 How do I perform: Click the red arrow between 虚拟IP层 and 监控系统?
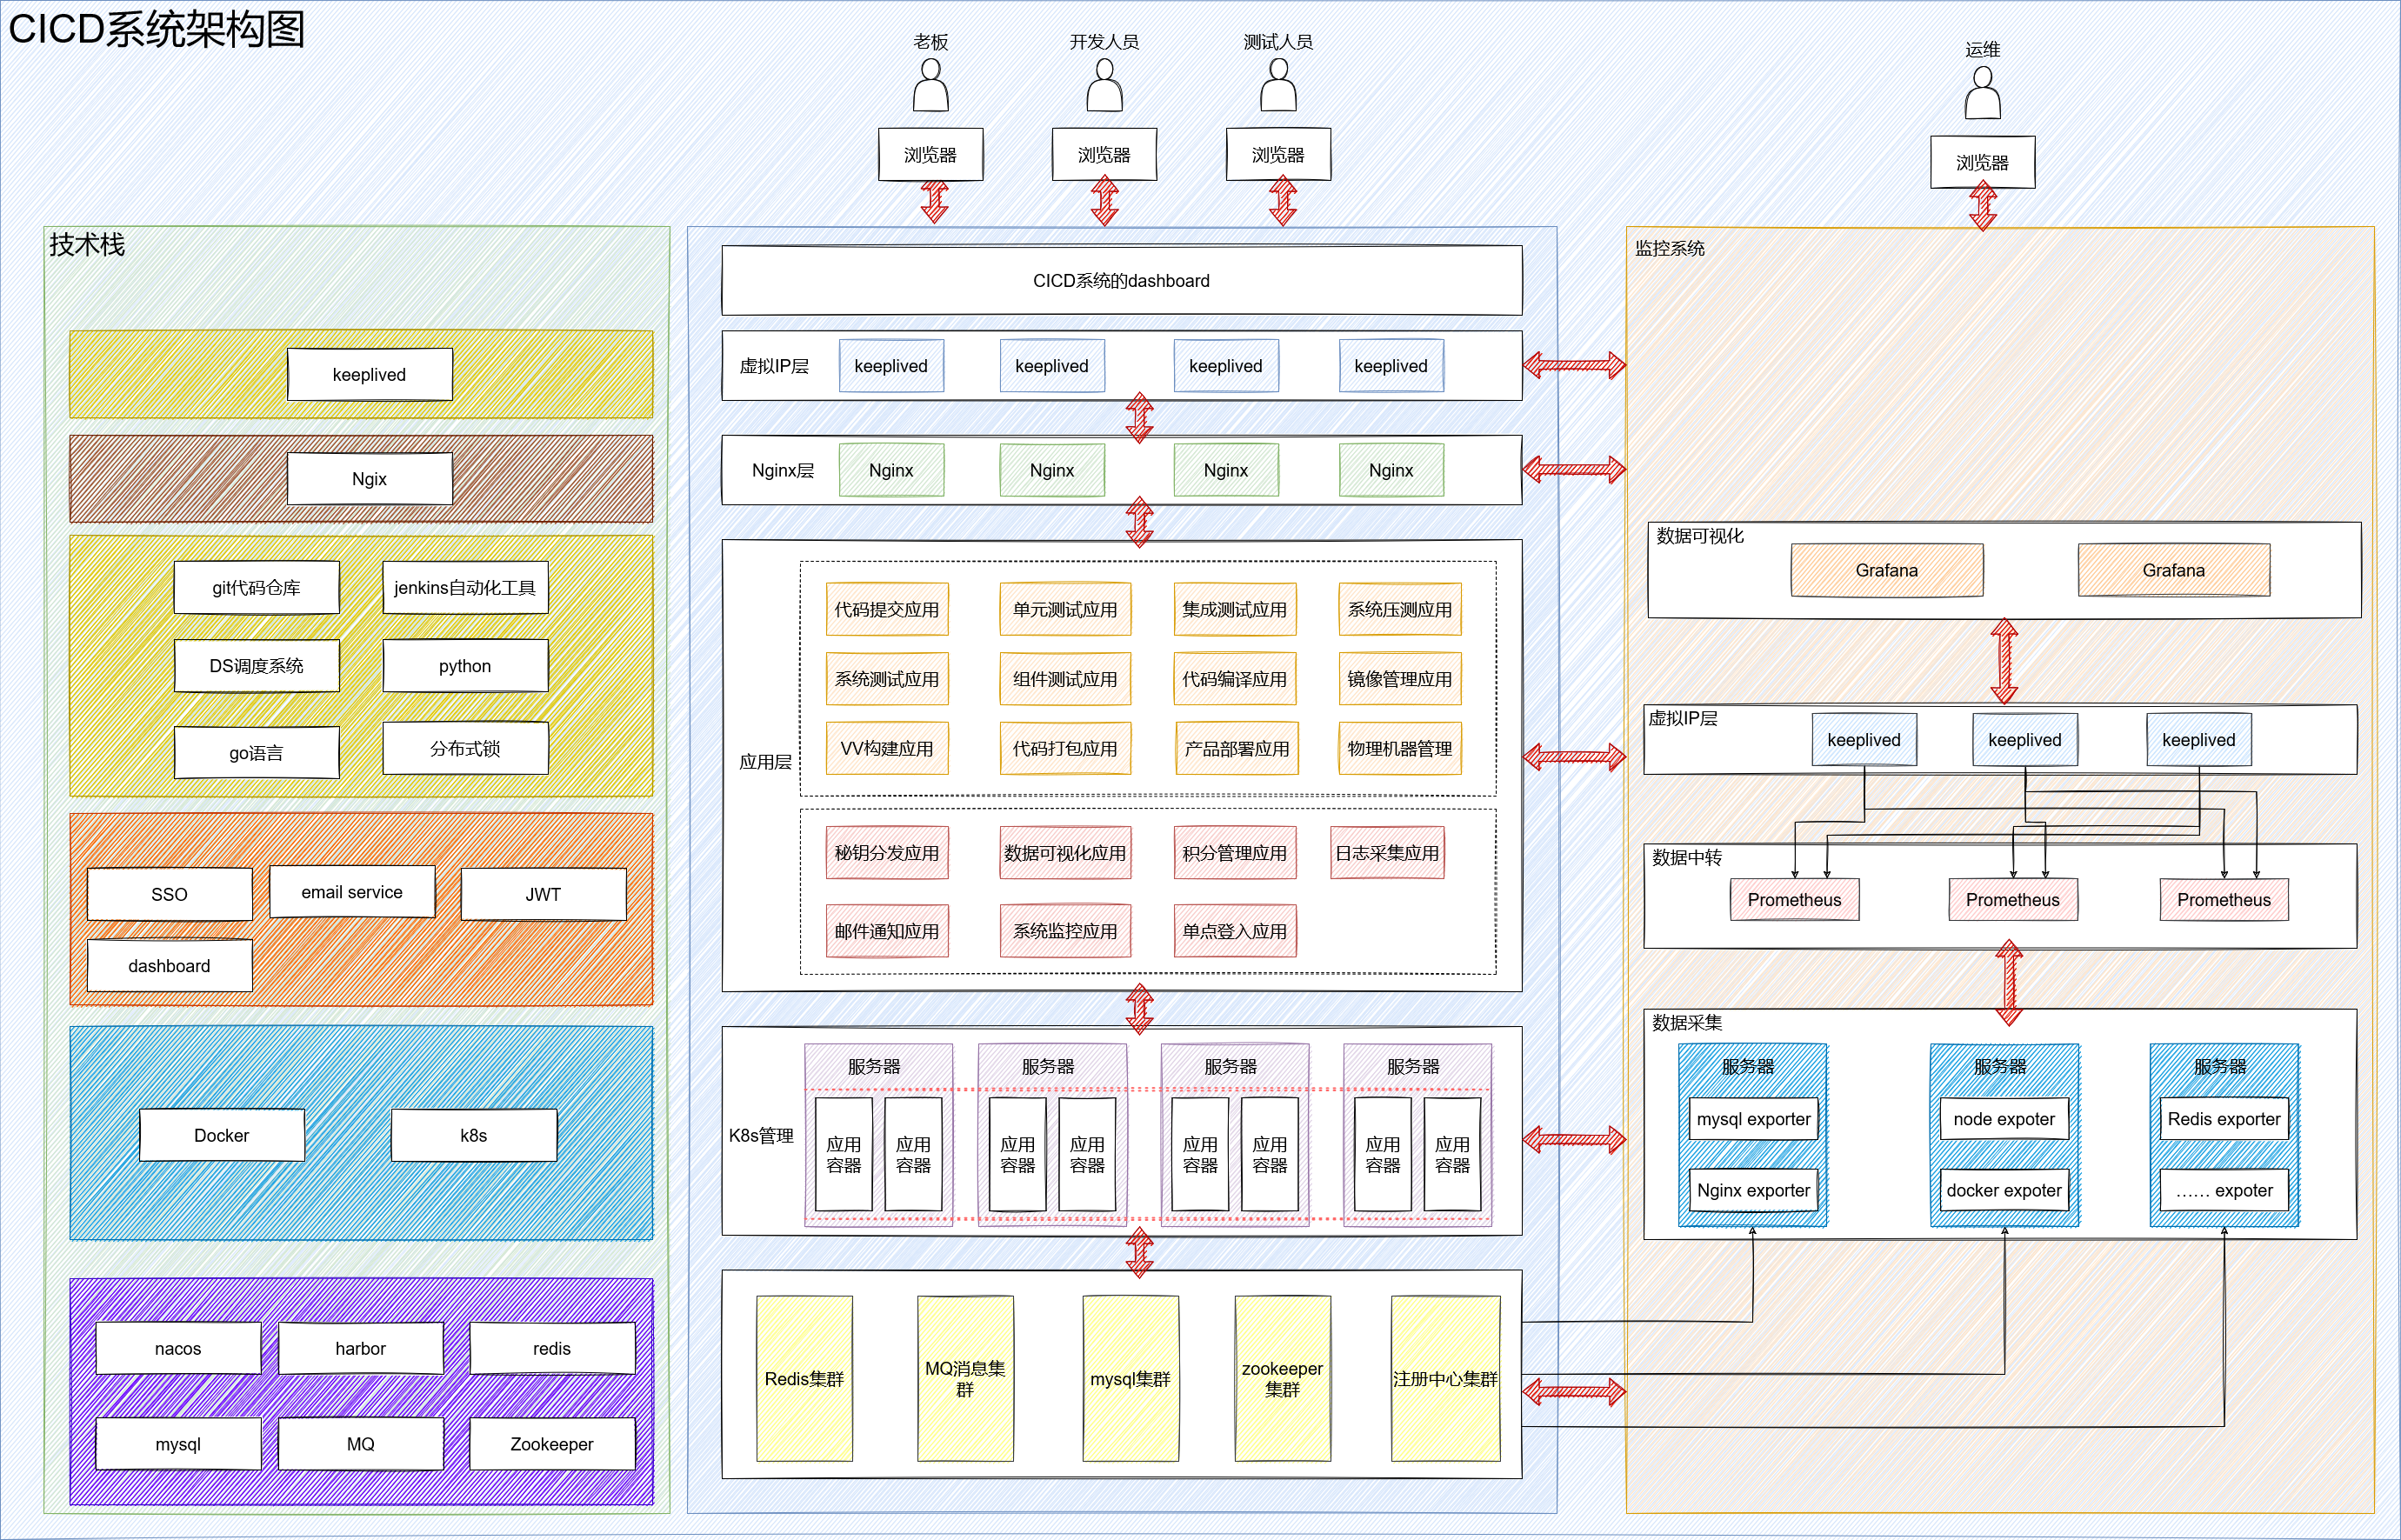click(x=1574, y=365)
